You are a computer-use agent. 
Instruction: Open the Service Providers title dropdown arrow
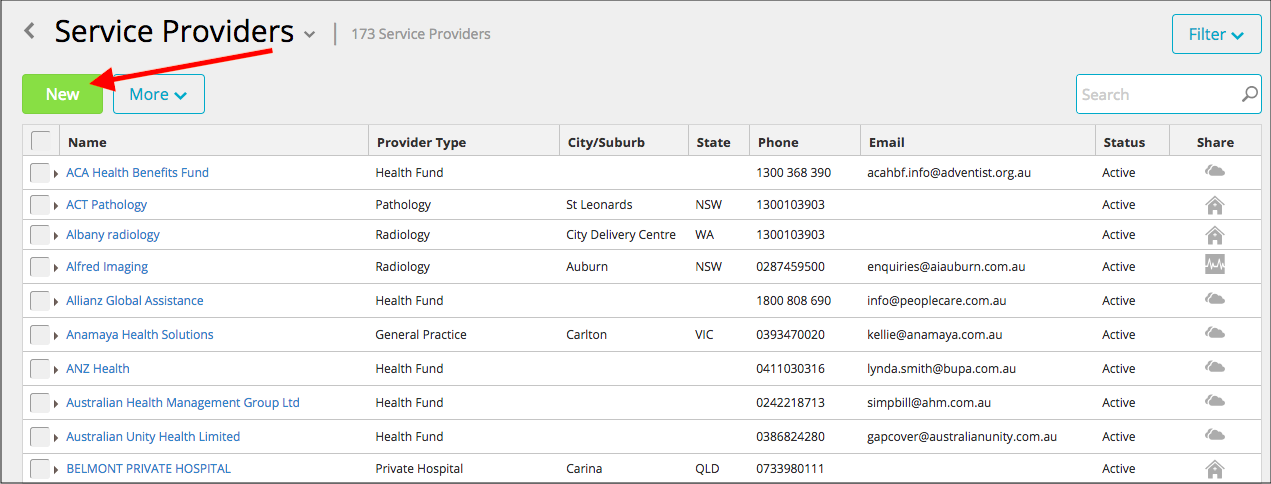(x=309, y=35)
